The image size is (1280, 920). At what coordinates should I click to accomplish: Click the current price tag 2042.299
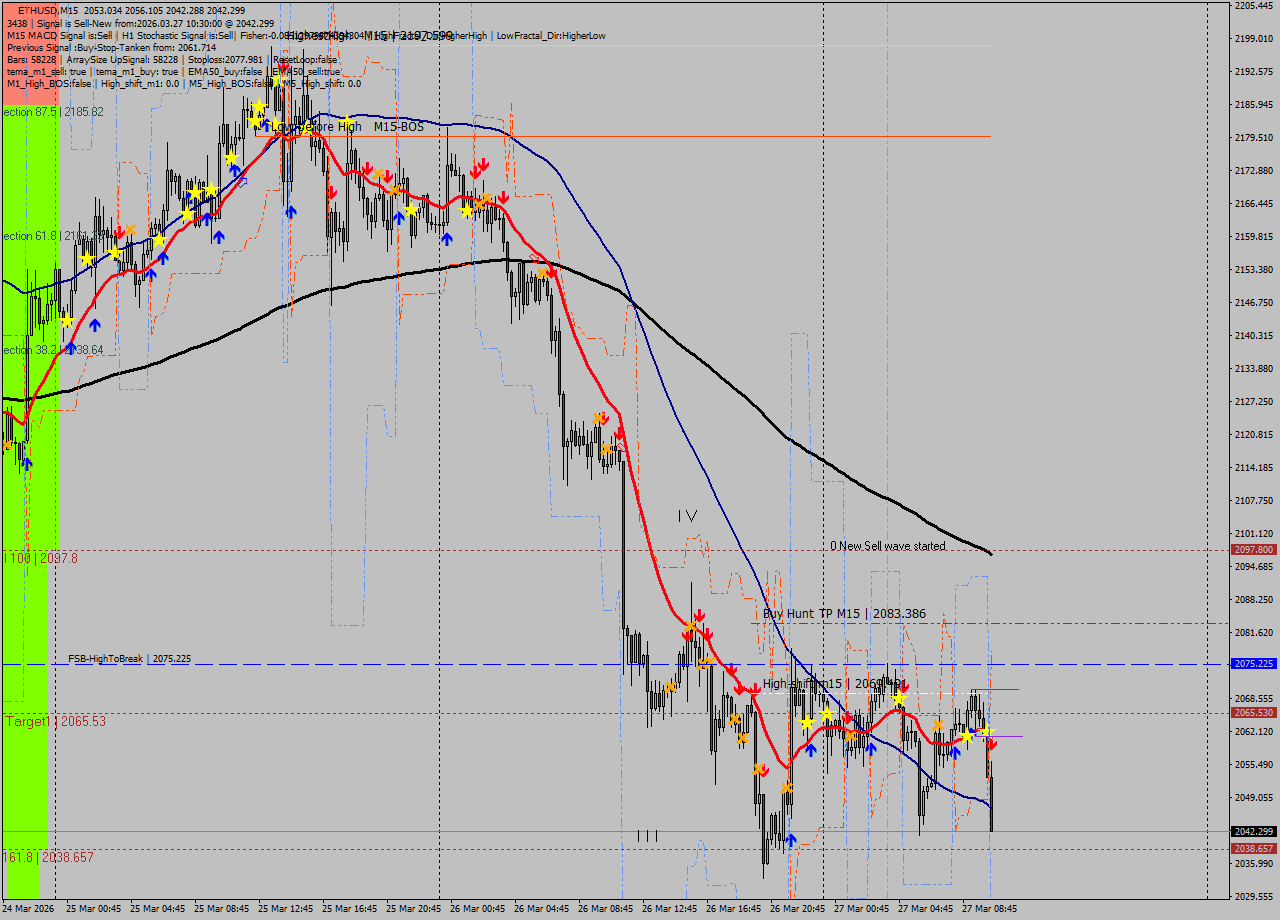1254,832
